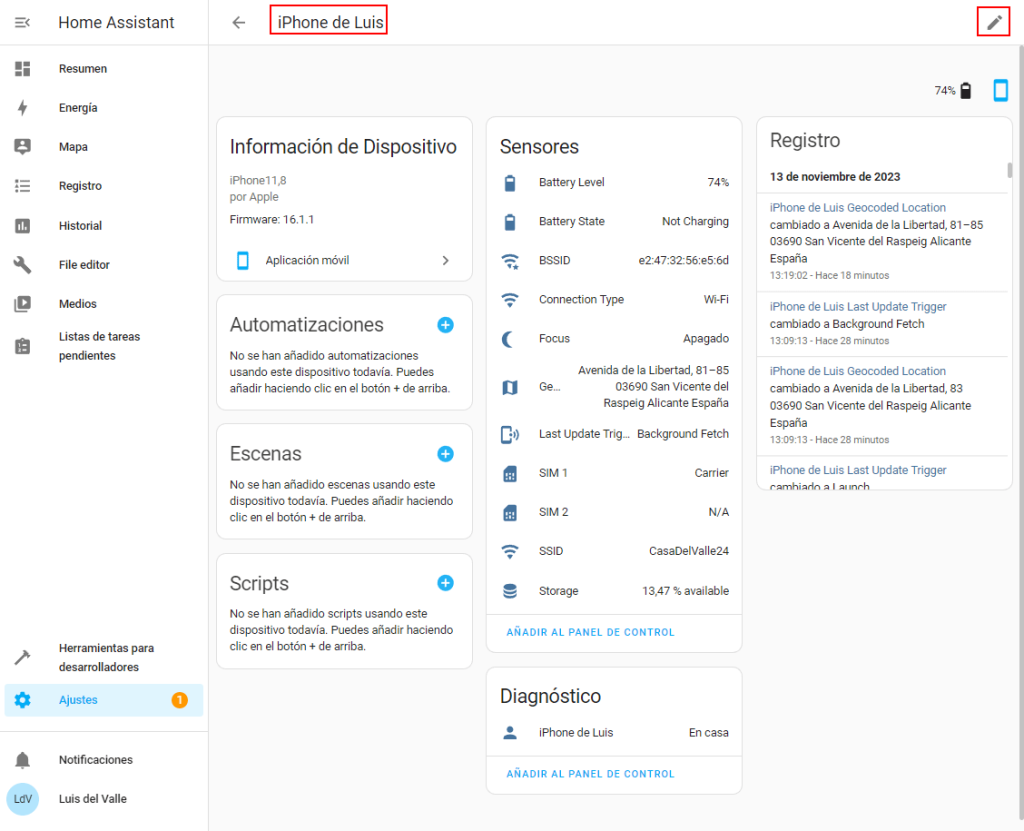This screenshot has width=1024, height=831.
Task: Open the Aplicación móvil integration chevron
Action: click(446, 261)
